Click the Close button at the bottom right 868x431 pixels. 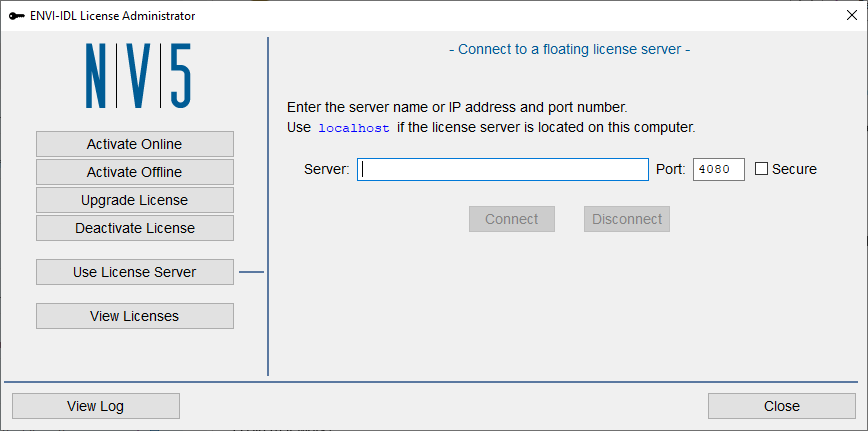point(782,406)
